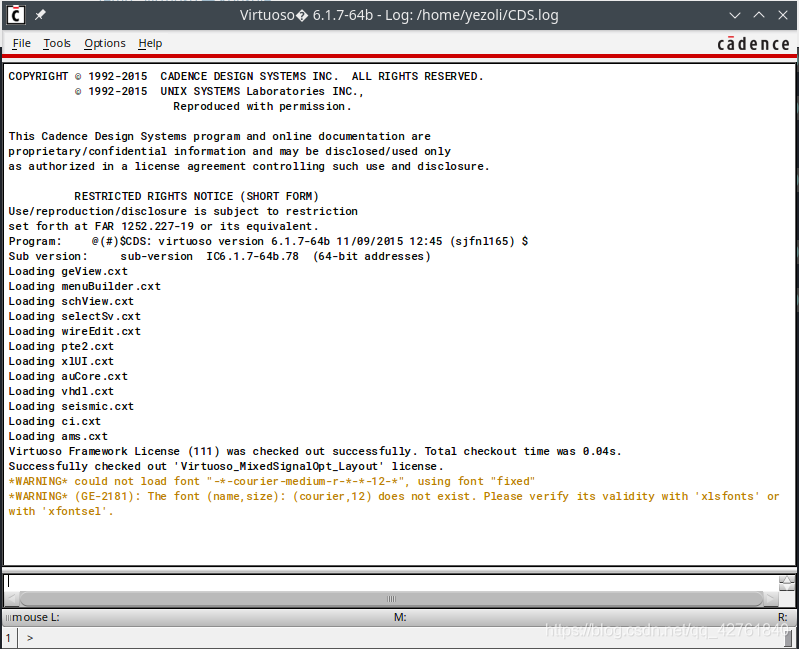
Task: Click the 'Loading pte2.cxt' log line
Action: pyautogui.click(x=61, y=346)
